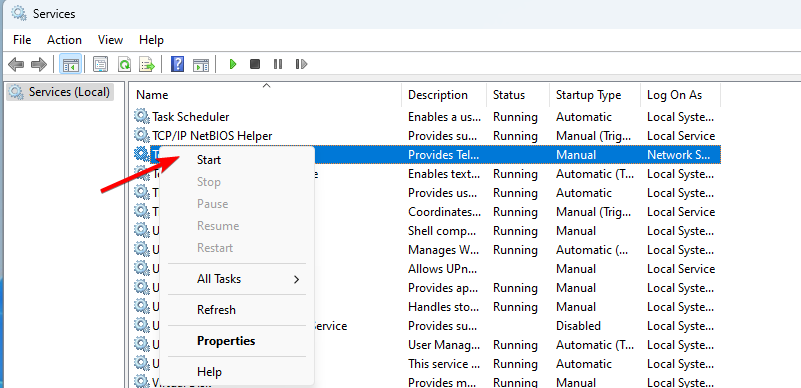Screen dimensions: 801x388
Task: Click the 'This service ...' description cell
Action: (444, 363)
